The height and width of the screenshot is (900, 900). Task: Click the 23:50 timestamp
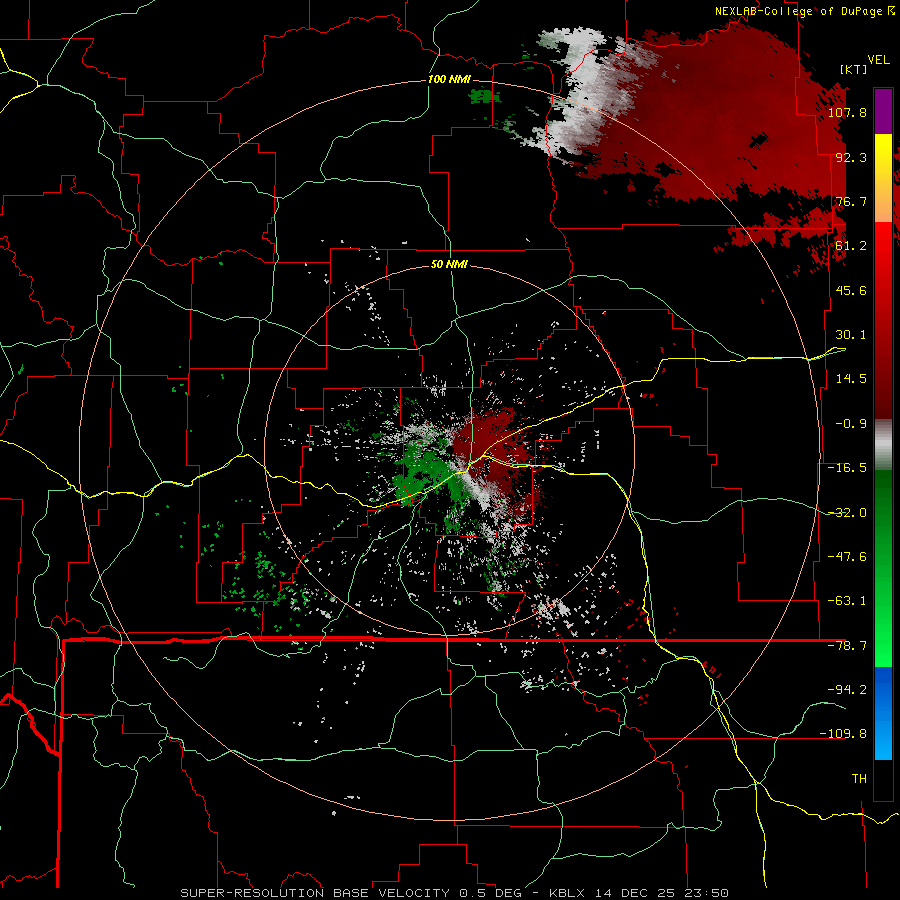pyautogui.click(x=707, y=893)
